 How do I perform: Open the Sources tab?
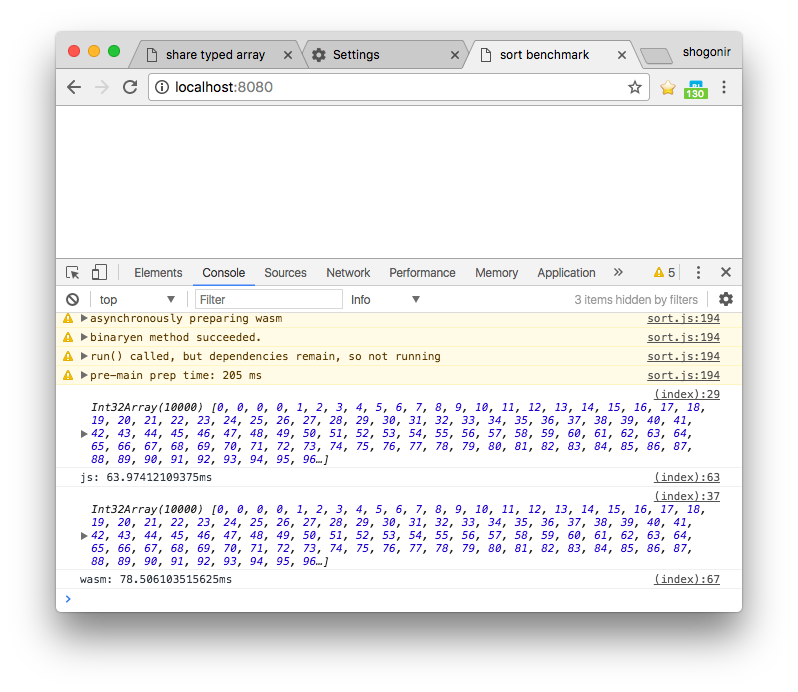pyautogui.click(x=285, y=273)
